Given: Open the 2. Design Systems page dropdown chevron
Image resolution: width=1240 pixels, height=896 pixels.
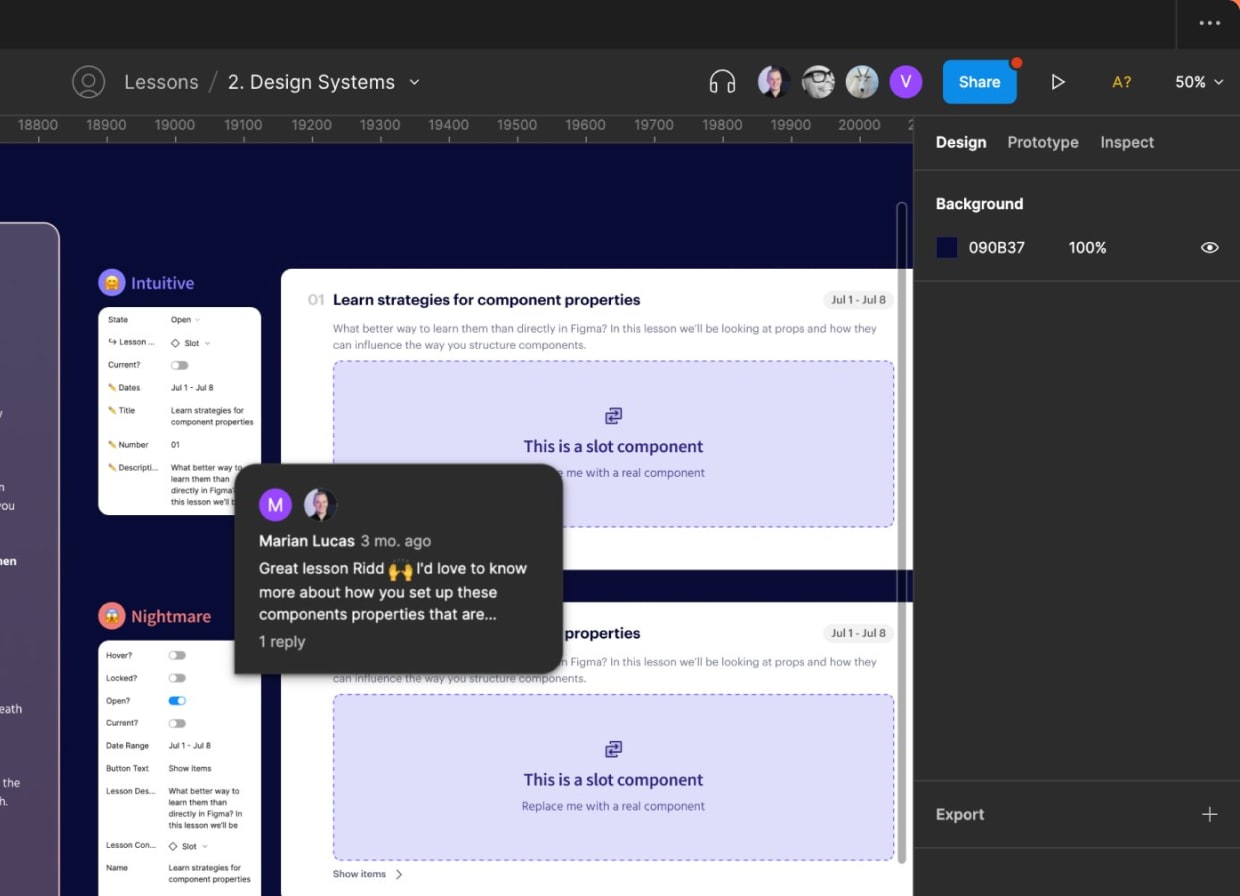Looking at the screenshot, I should point(415,82).
